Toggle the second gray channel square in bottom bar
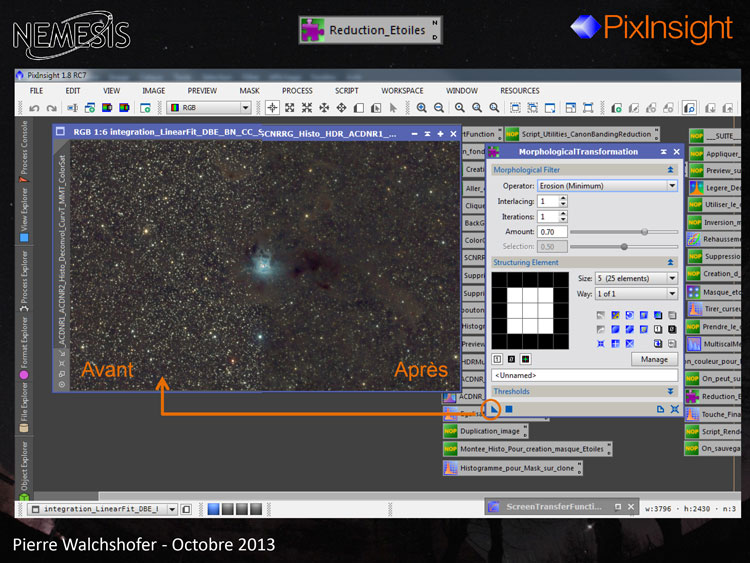750x563 pixels. (x=228, y=509)
